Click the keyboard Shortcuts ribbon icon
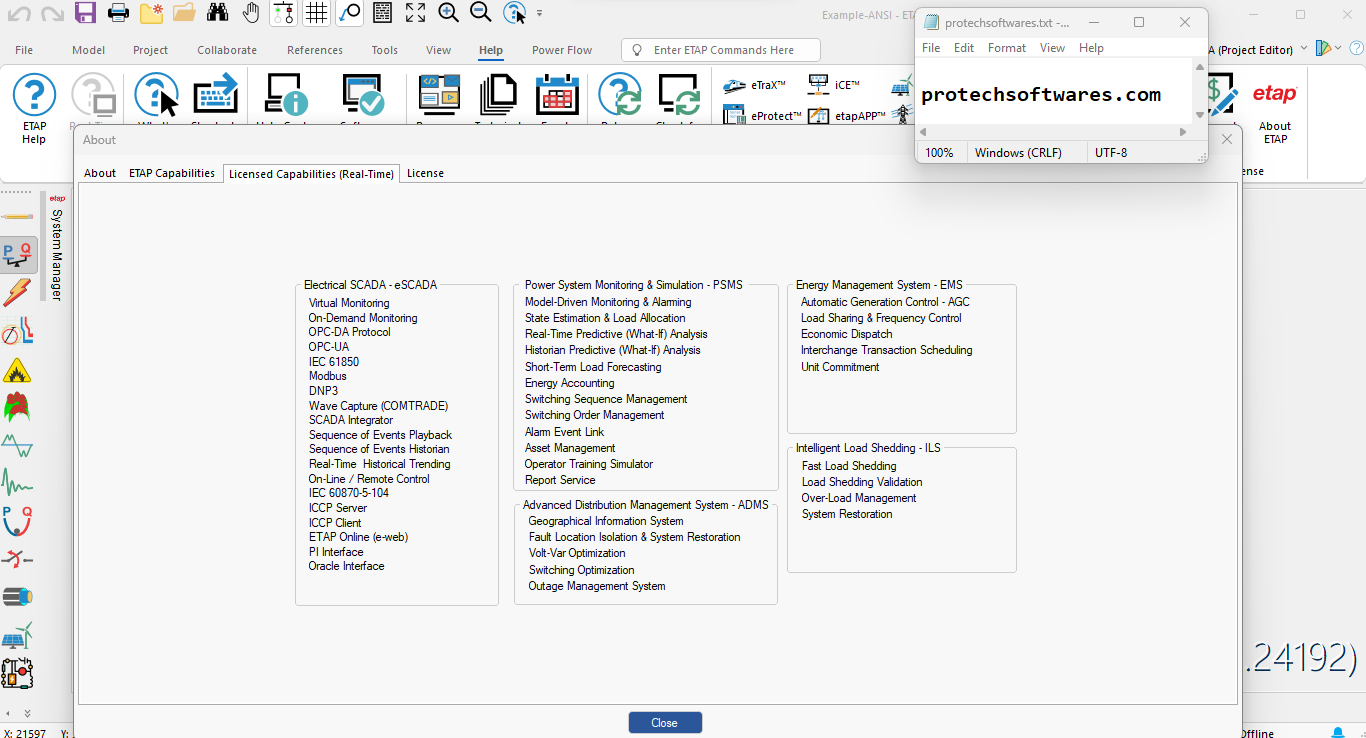The width and height of the screenshot is (1366, 738). pyautogui.click(x=215, y=95)
